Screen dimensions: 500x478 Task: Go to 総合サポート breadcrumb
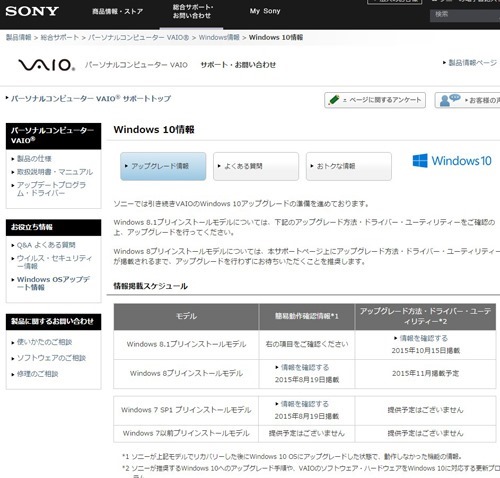click(60, 37)
